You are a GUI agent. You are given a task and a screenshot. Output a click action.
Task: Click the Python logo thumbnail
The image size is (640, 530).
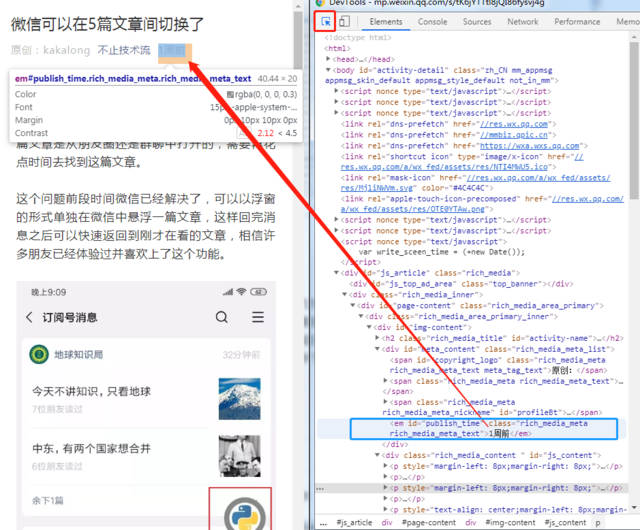(244, 514)
